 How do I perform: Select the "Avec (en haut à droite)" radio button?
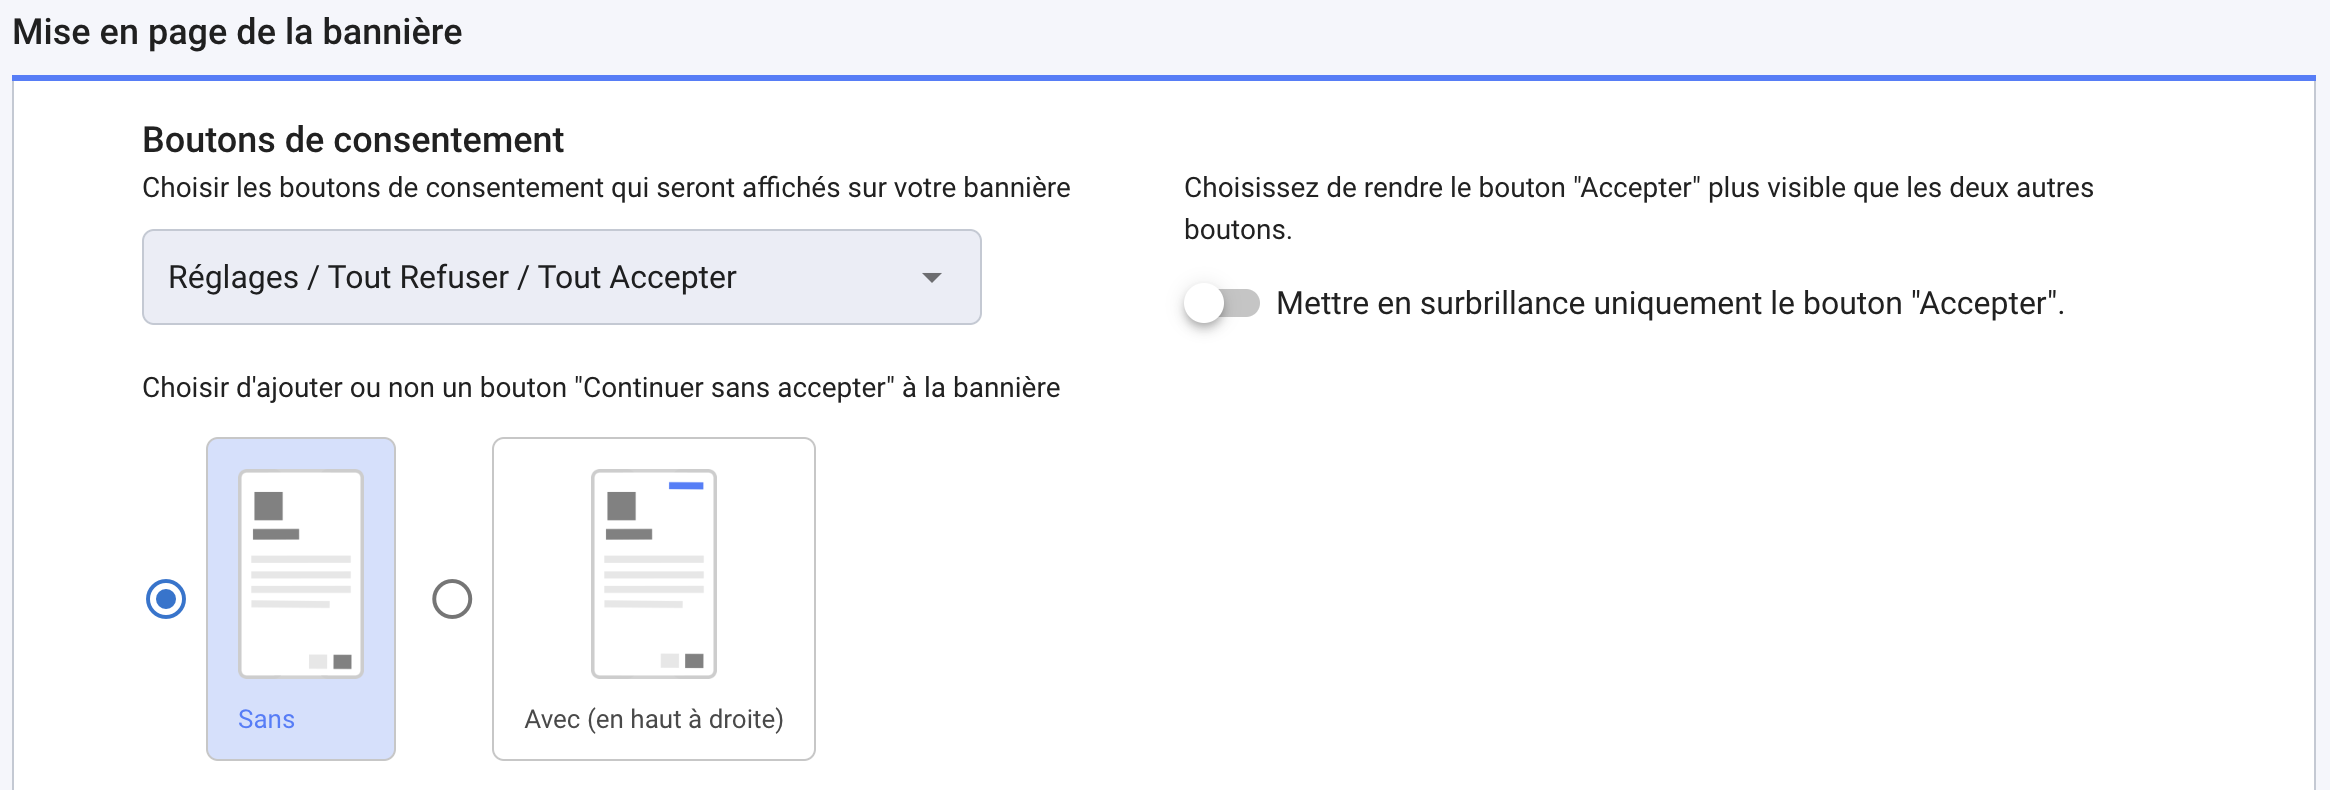(x=453, y=599)
